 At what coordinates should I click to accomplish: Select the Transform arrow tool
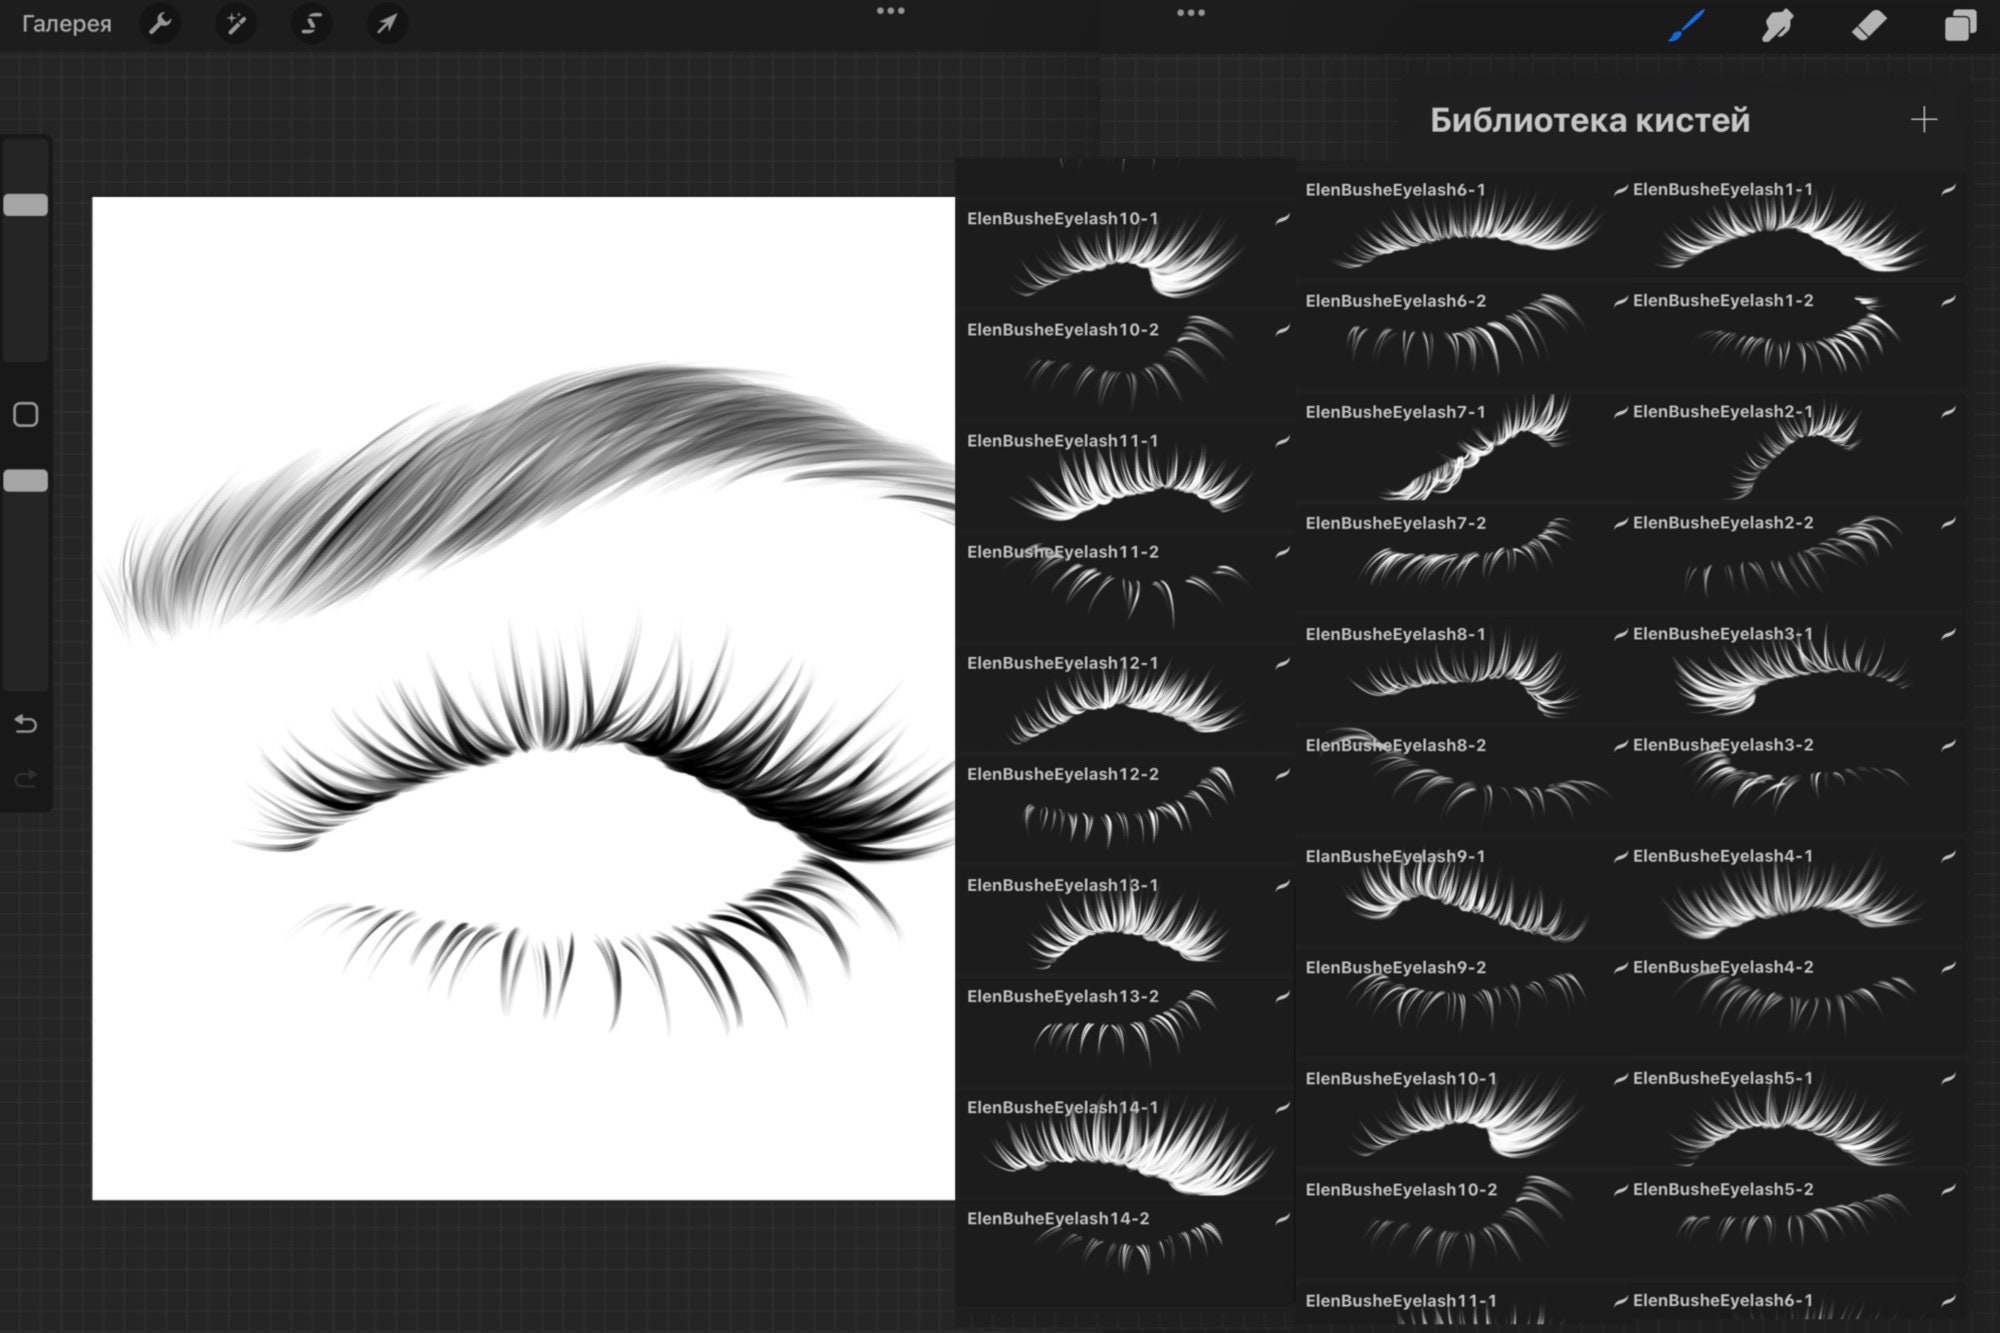pyautogui.click(x=388, y=25)
